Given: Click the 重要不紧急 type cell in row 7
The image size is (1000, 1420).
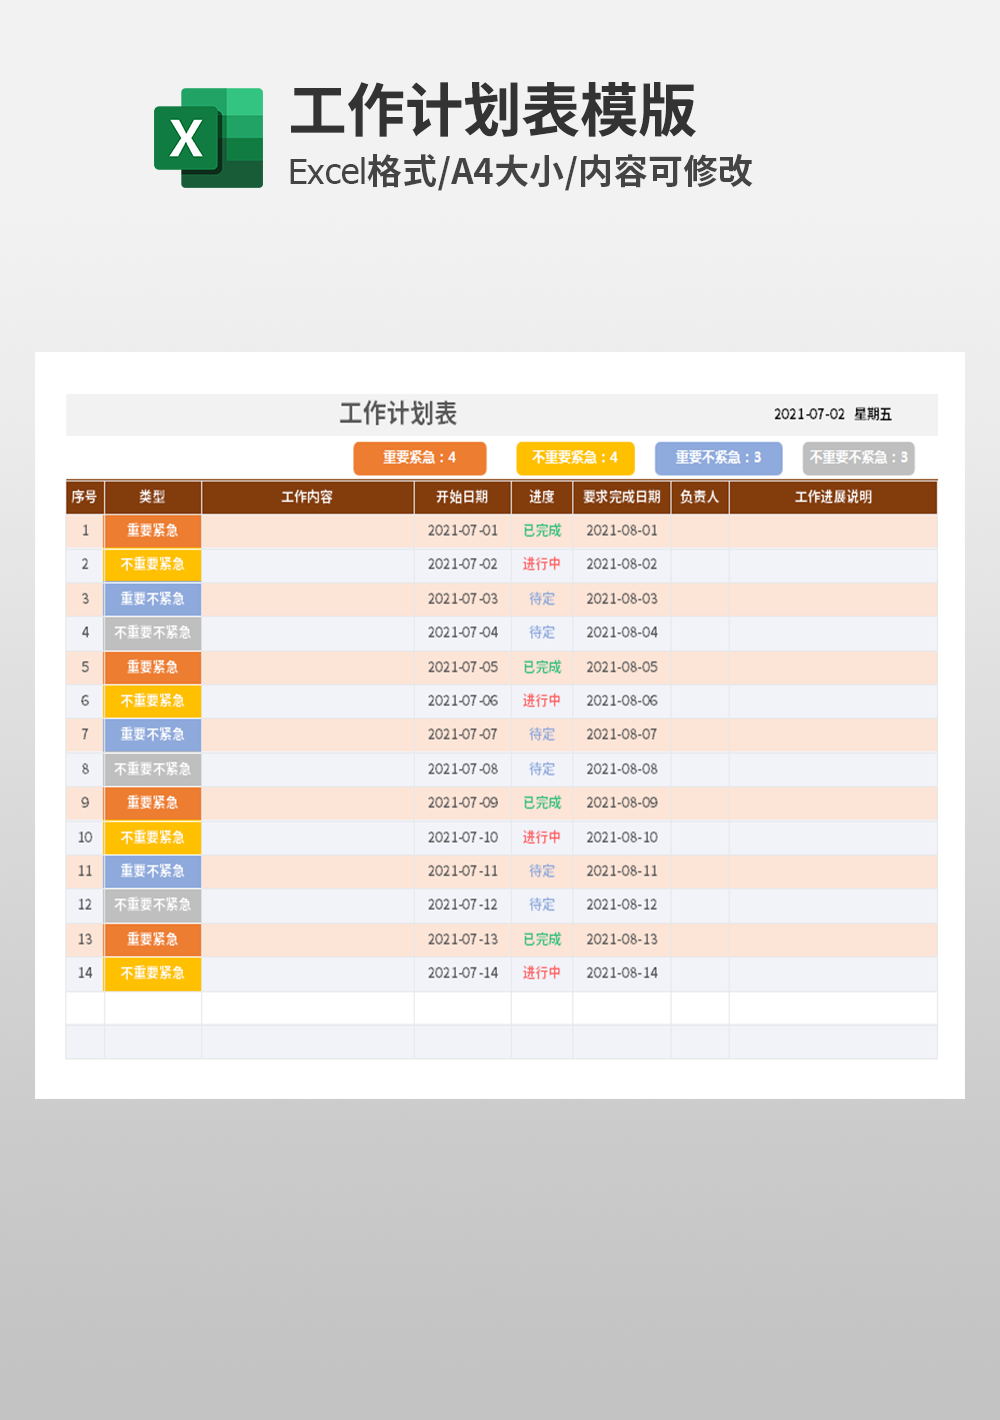Looking at the screenshot, I should tap(153, 735).
